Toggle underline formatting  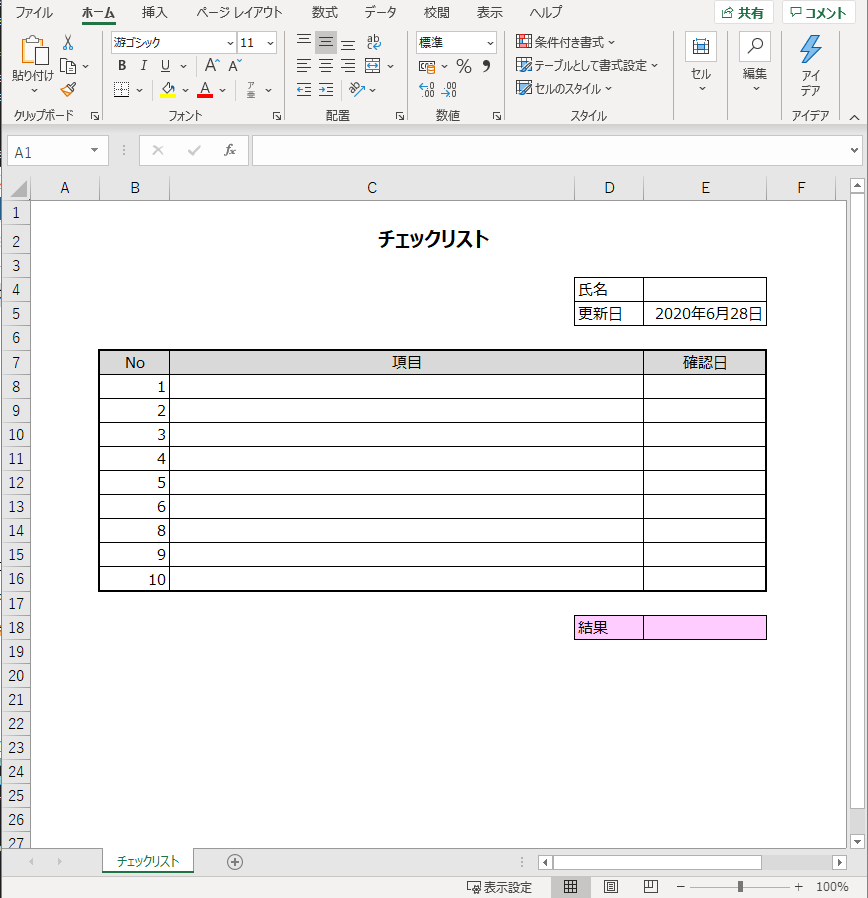pos(164,65)
